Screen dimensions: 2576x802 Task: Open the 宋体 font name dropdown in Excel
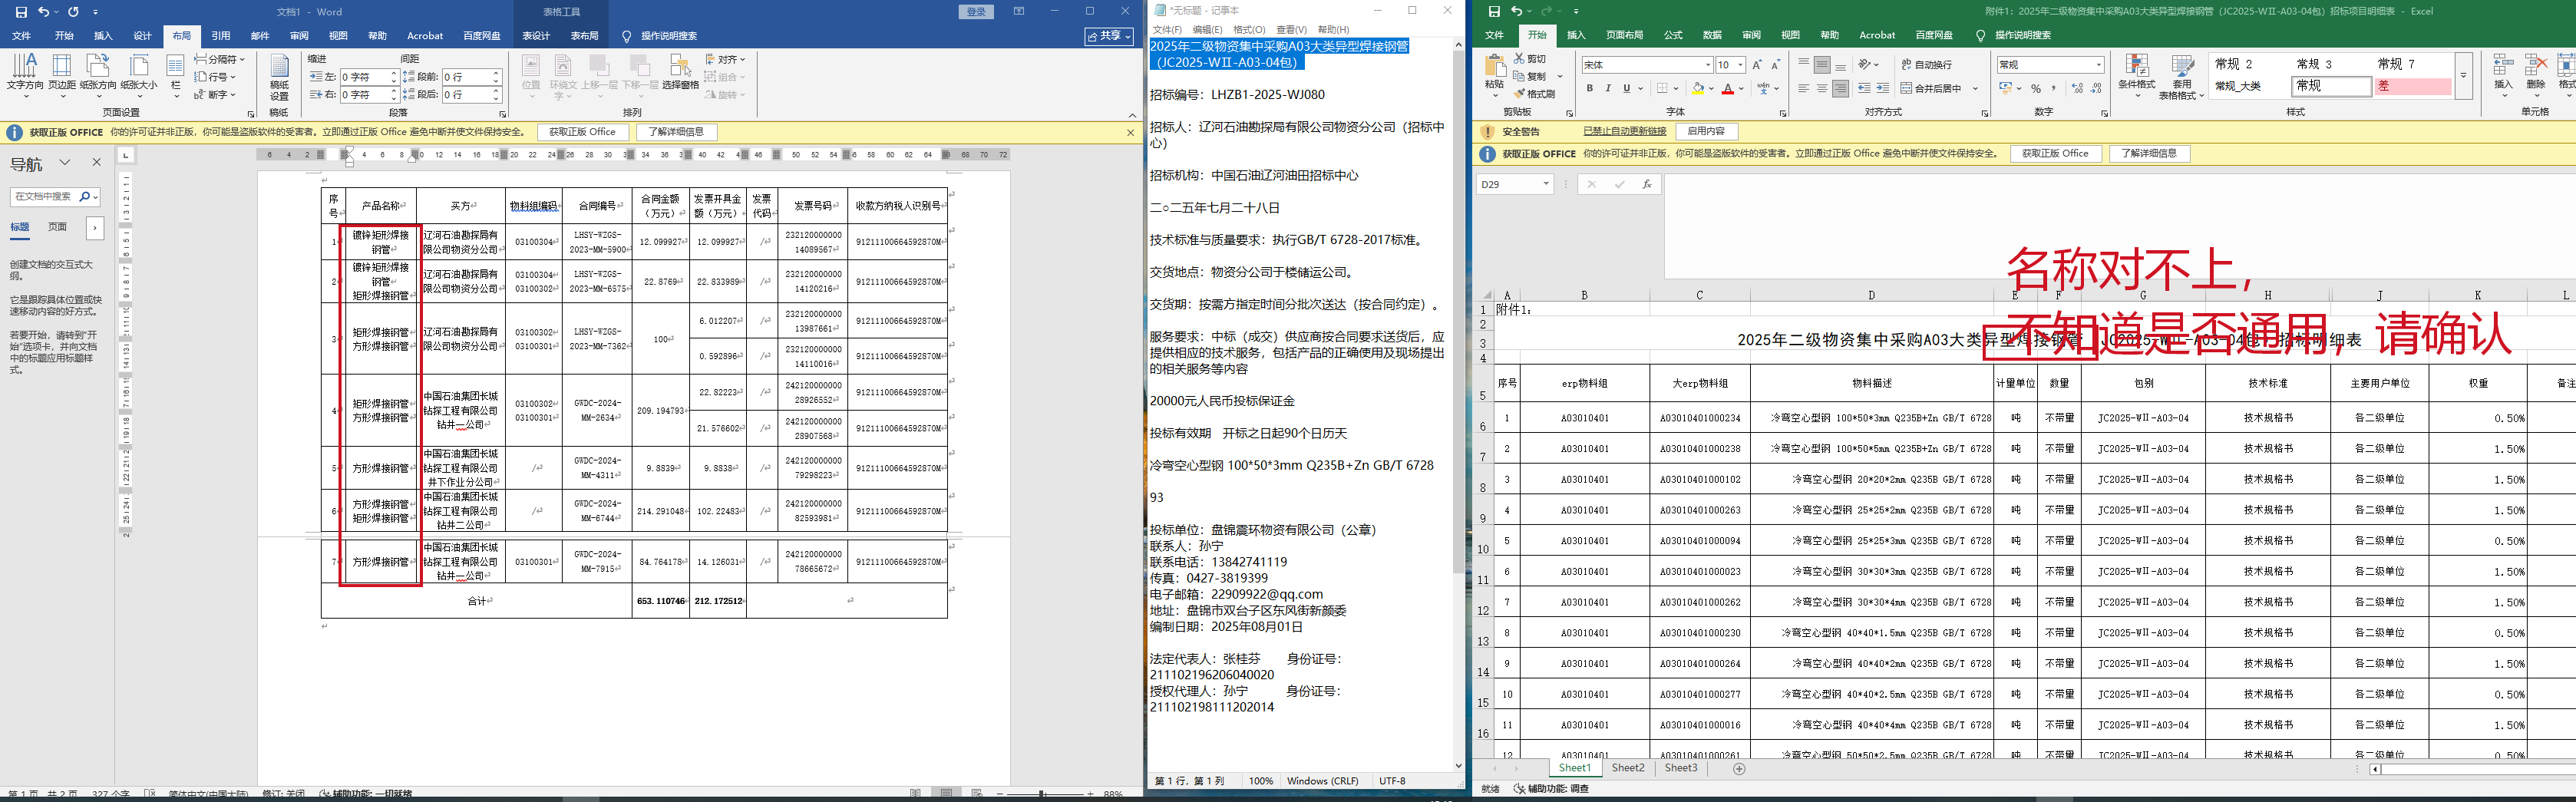[x=1708, y=65]
